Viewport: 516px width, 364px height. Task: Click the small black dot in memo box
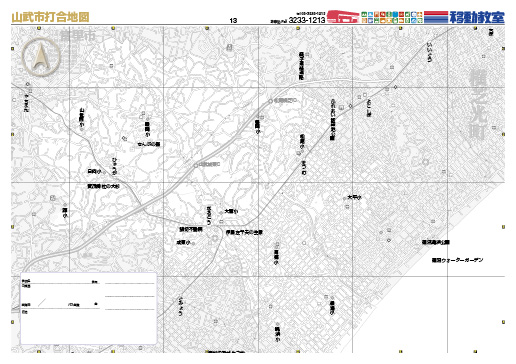point(96,304)
